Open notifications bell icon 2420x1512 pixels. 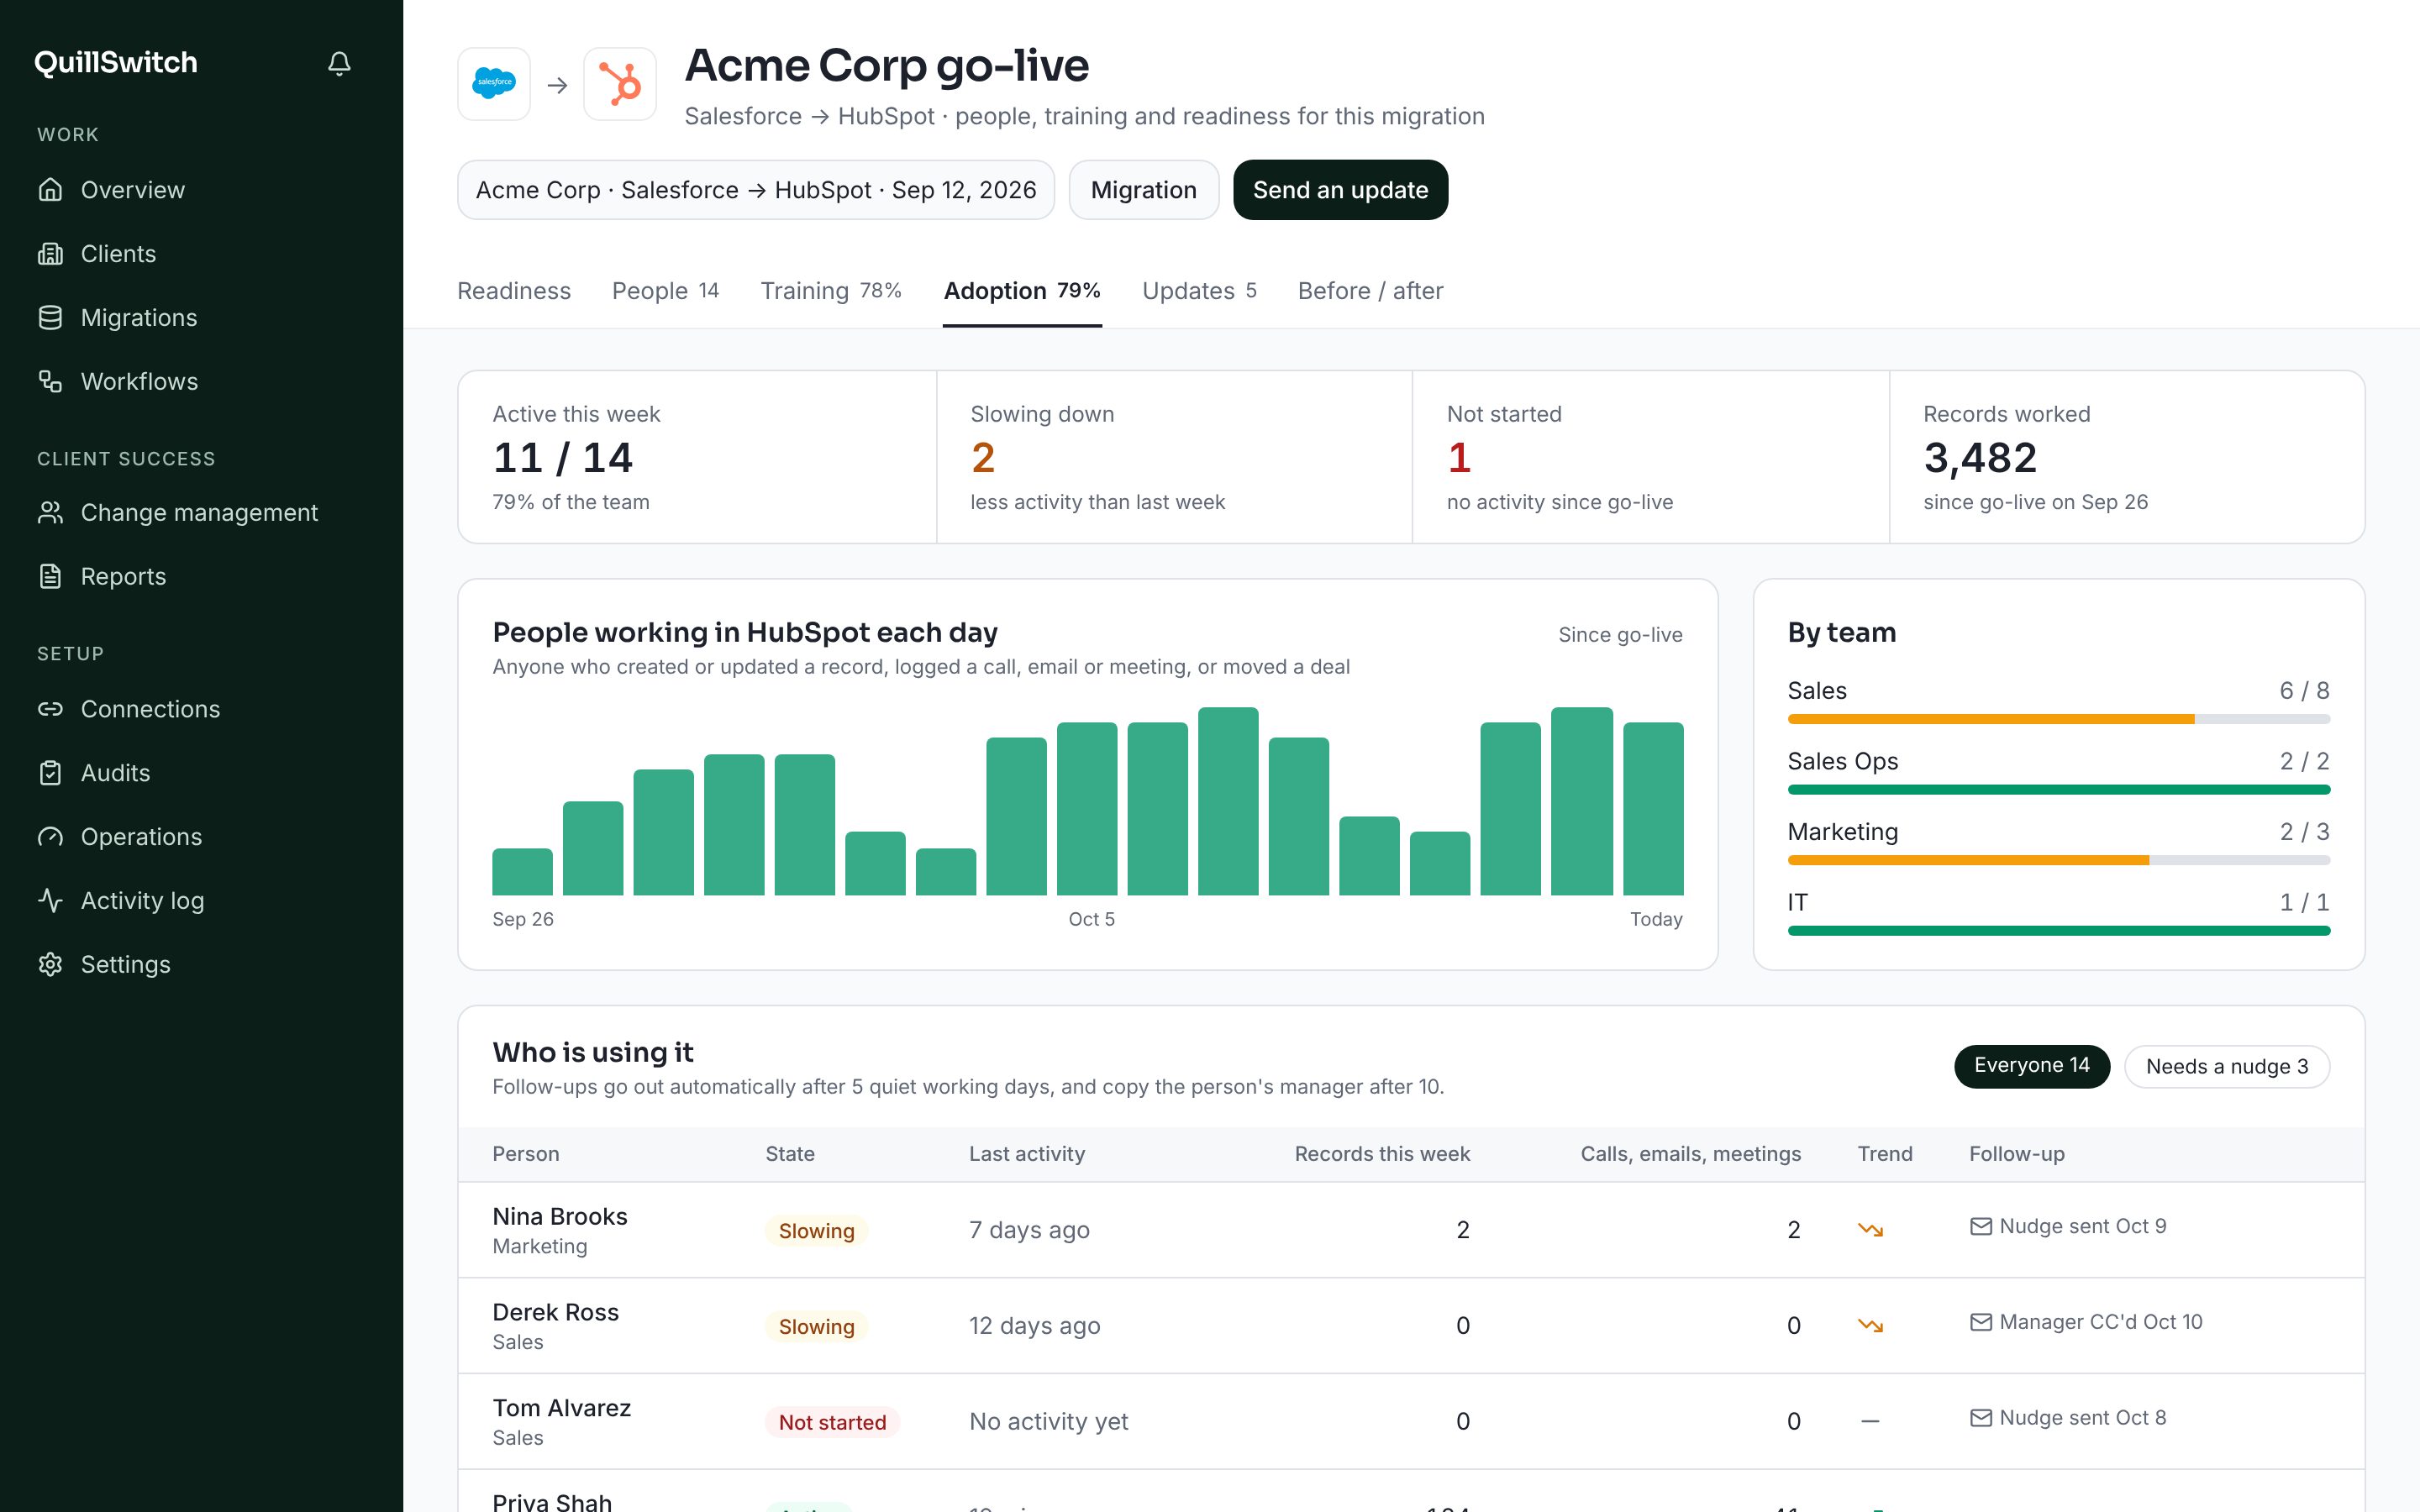coord(339,63)
